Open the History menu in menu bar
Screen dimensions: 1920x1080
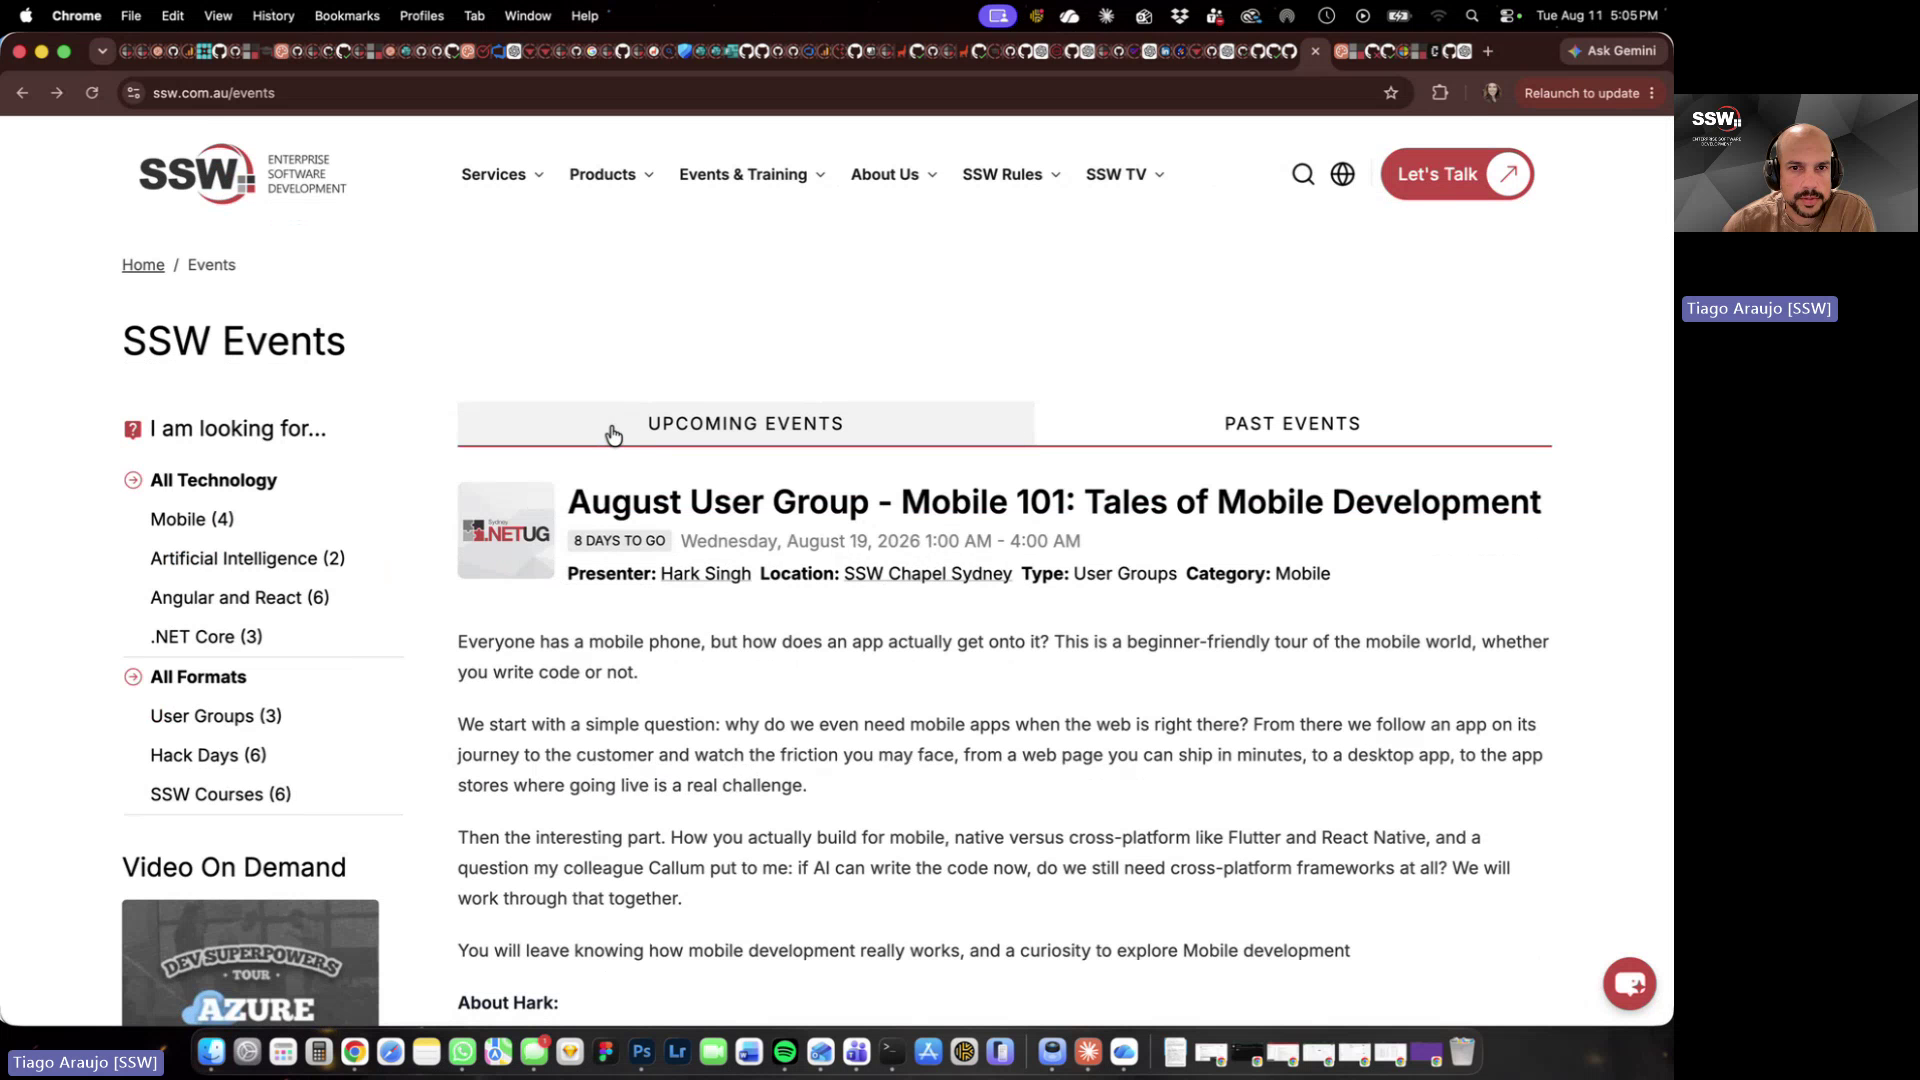click(273, 16)
